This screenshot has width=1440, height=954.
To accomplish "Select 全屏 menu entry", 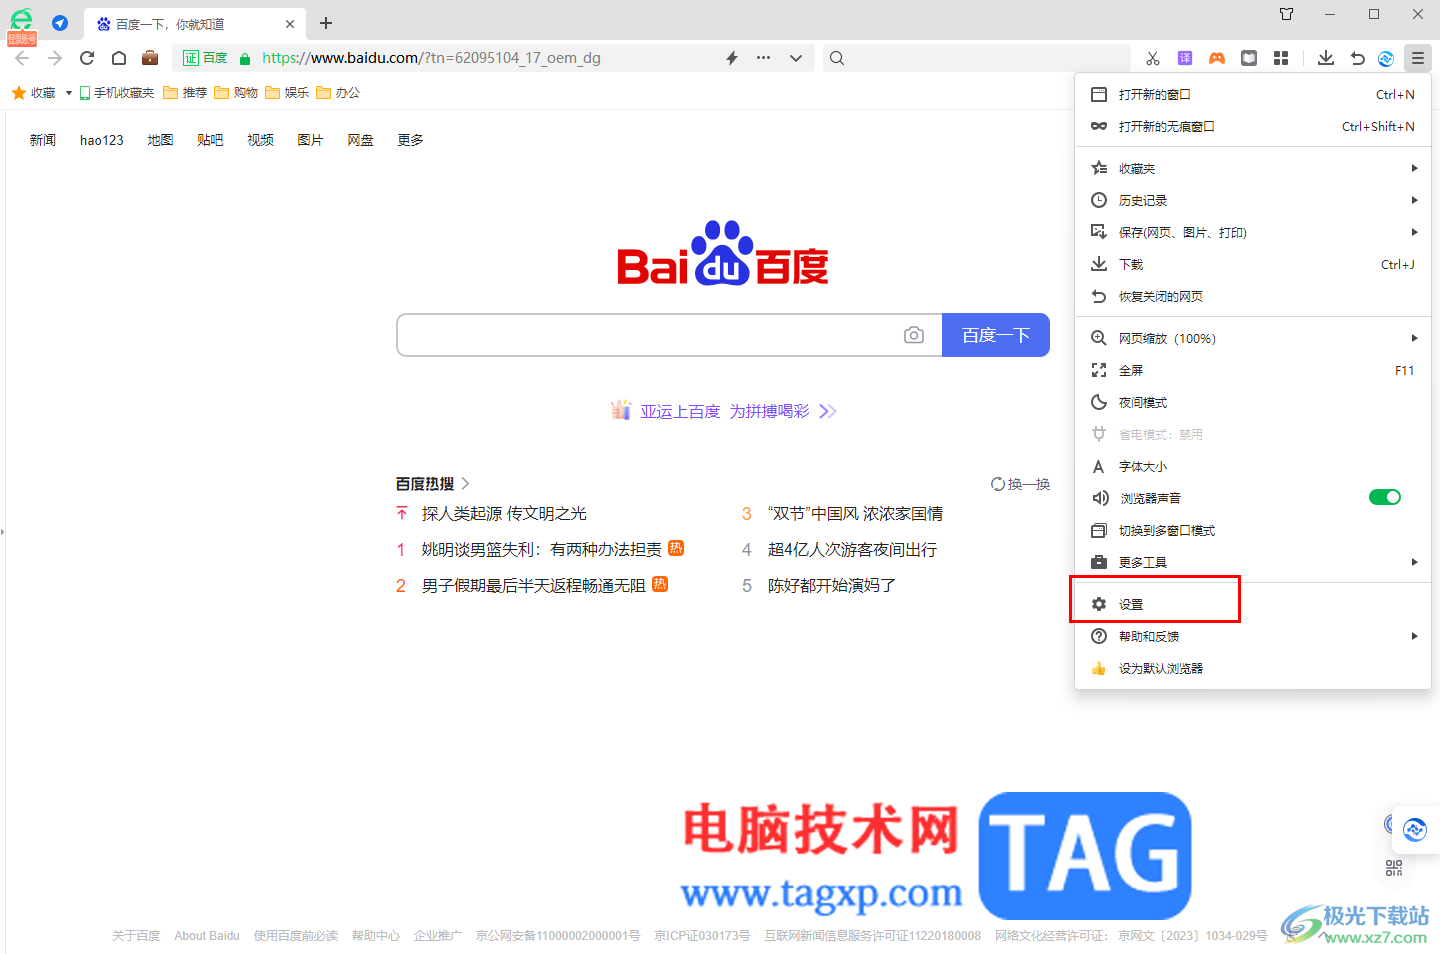I will point(1253,370).
